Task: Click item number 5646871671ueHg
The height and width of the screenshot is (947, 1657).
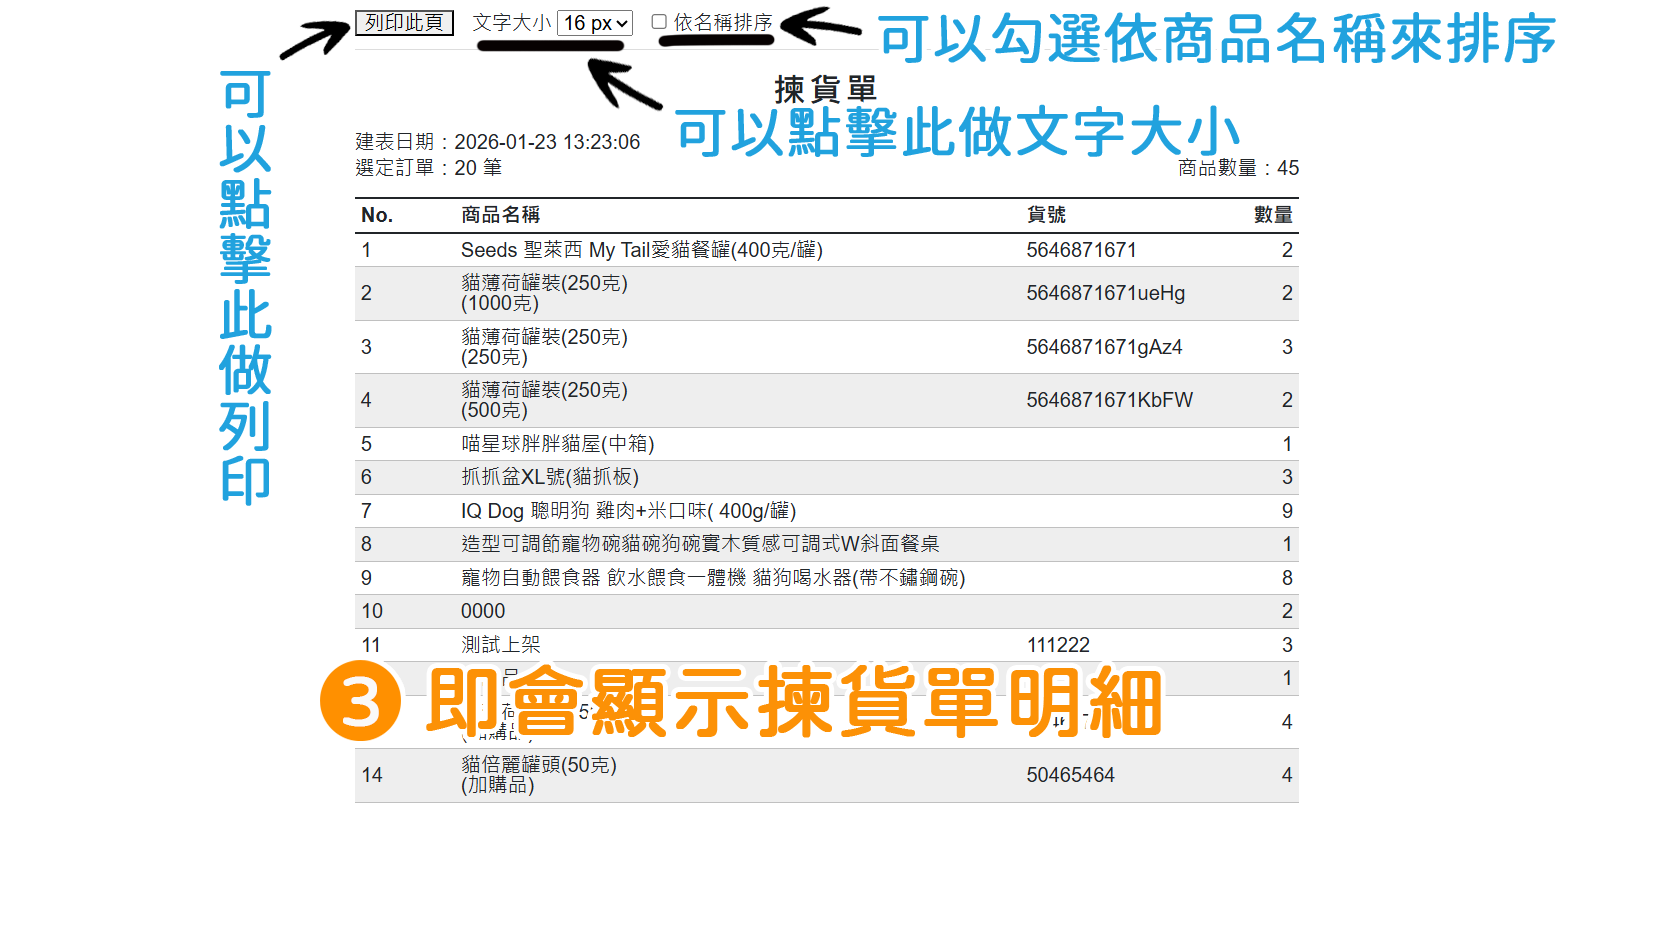Action: pyautogui.click(x=1104, y=293)
